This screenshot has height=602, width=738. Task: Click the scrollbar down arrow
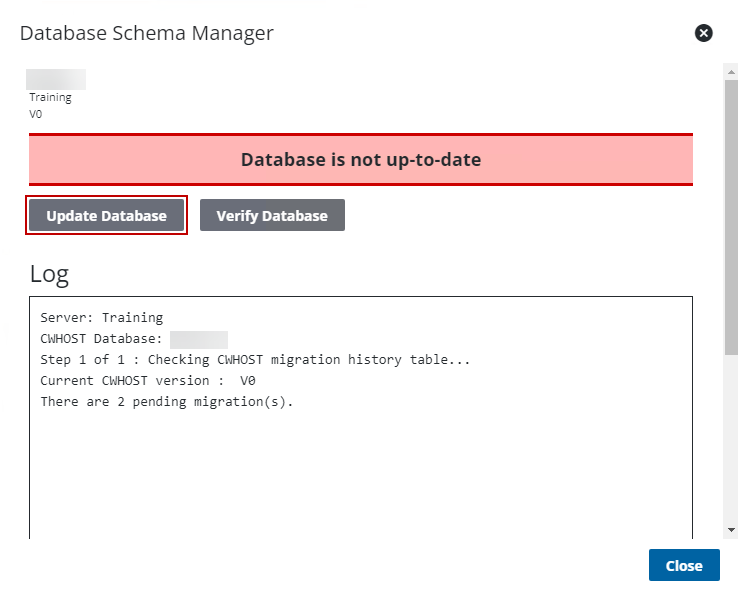731,529
